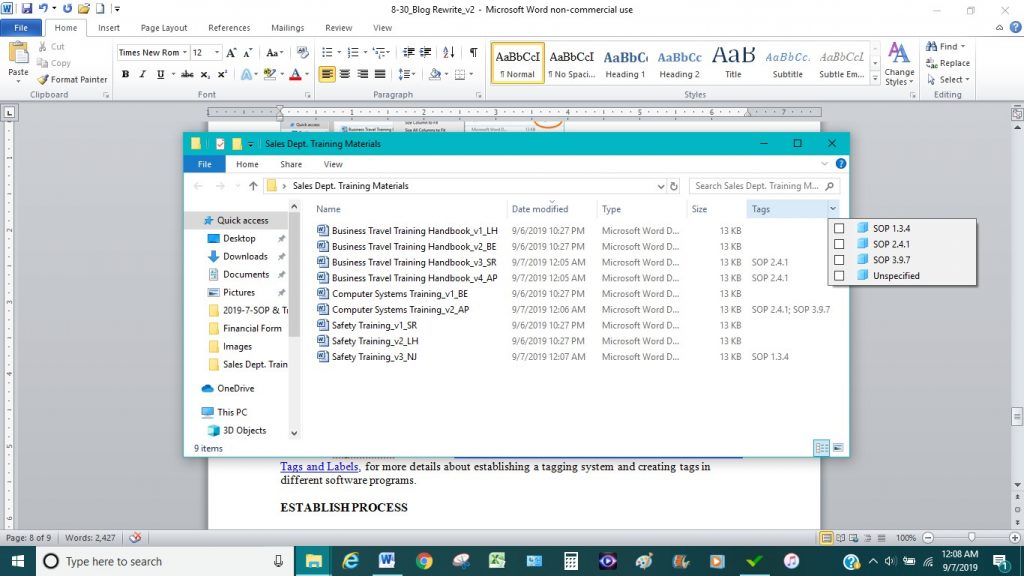Check the SOP 2.4.1 tag filter
Image resolution: width=1024 pixels, height=576 pixels.
tap(839, 244)
